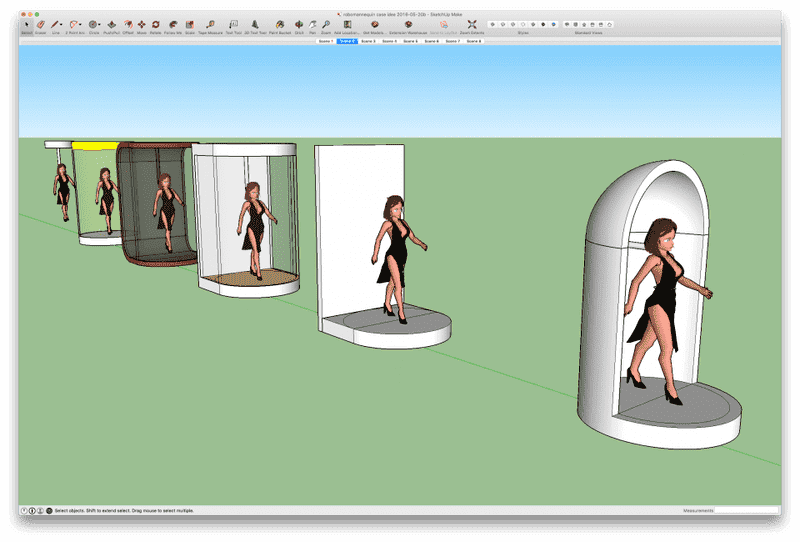Select the Eraser tool
The width and height of the screenshot is (800, 542).
click(41, 24)
